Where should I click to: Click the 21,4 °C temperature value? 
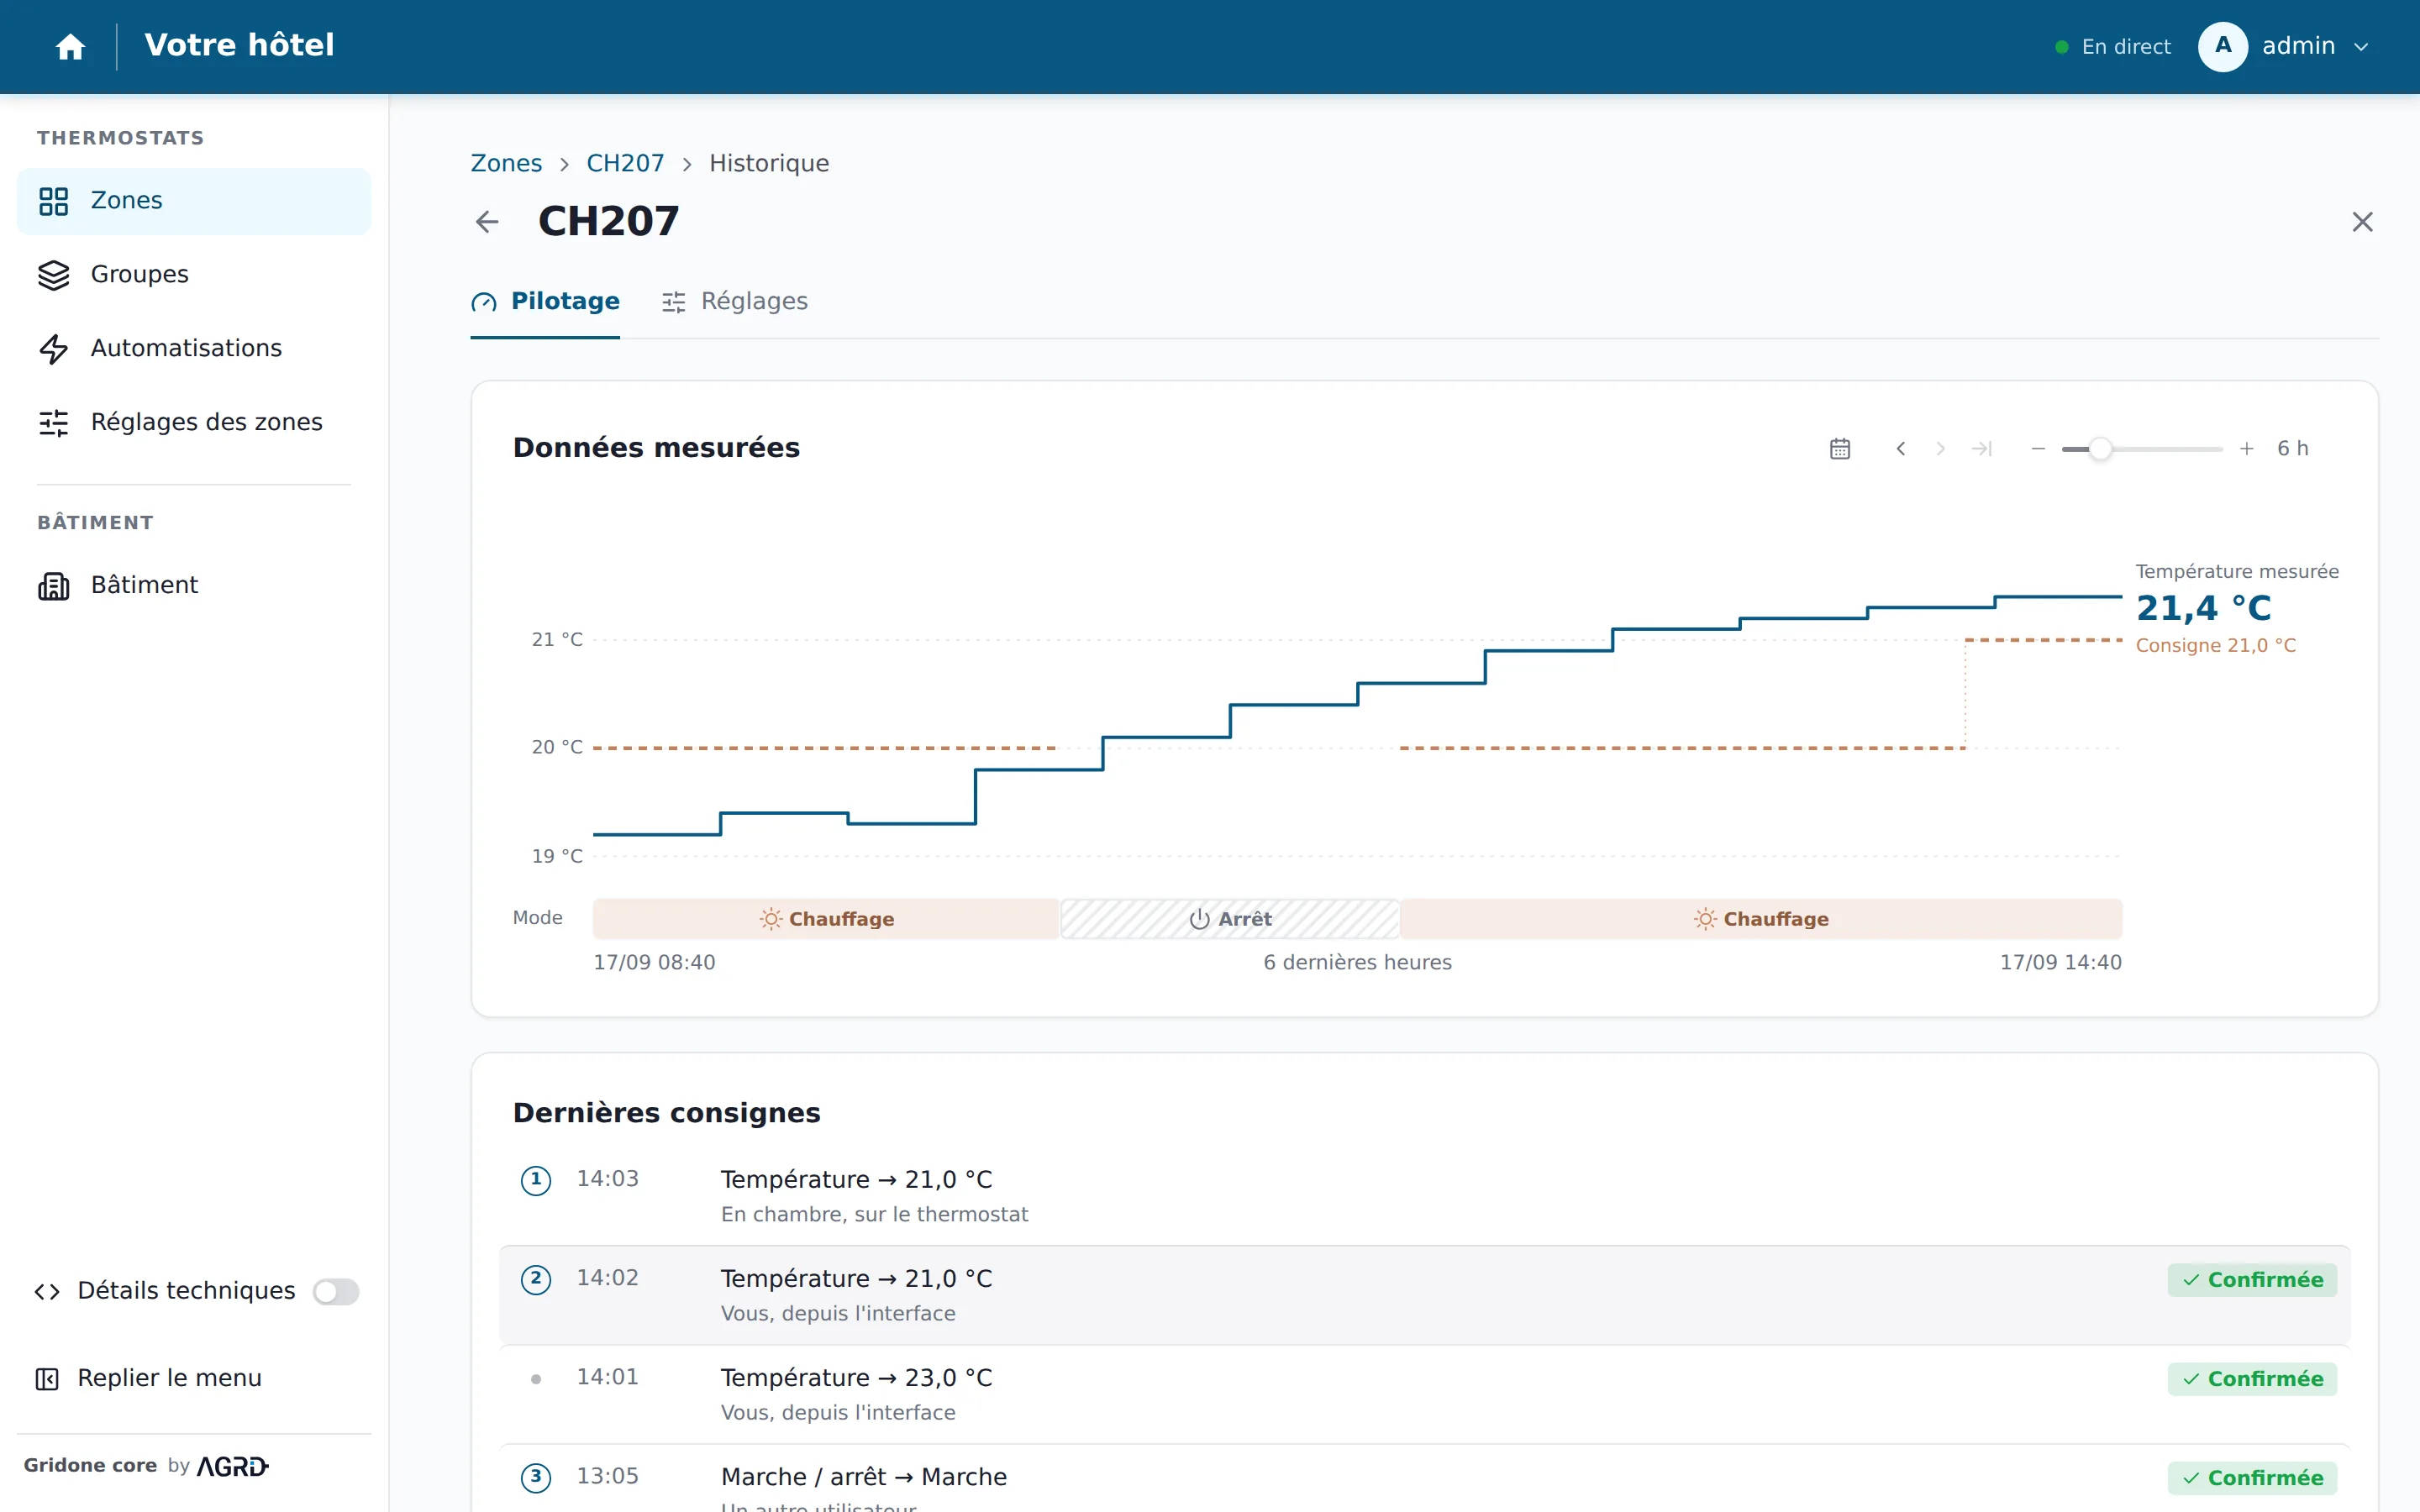[x=2203, y=608]
